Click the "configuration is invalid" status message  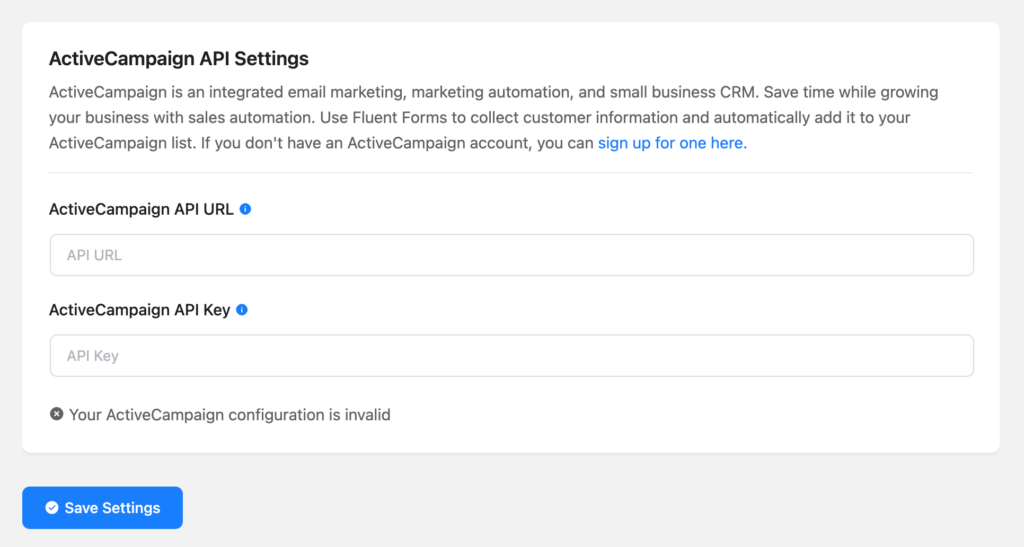(x=229, y=414)
